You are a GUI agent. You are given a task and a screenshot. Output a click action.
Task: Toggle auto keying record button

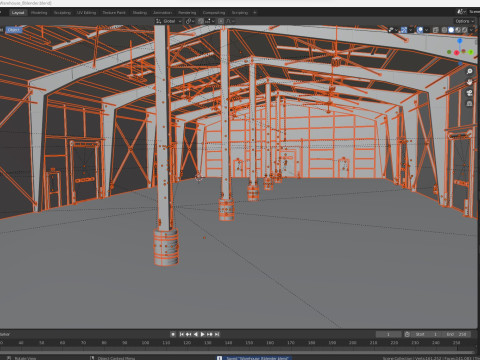click(x=173, y=334)
